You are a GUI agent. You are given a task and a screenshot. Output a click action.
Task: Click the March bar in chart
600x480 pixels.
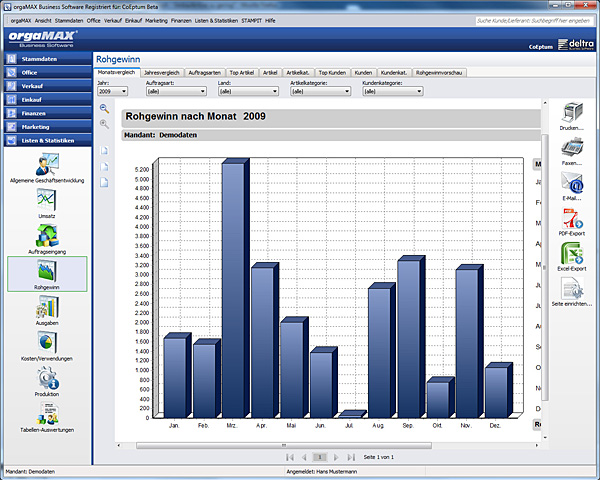point(233,289)
